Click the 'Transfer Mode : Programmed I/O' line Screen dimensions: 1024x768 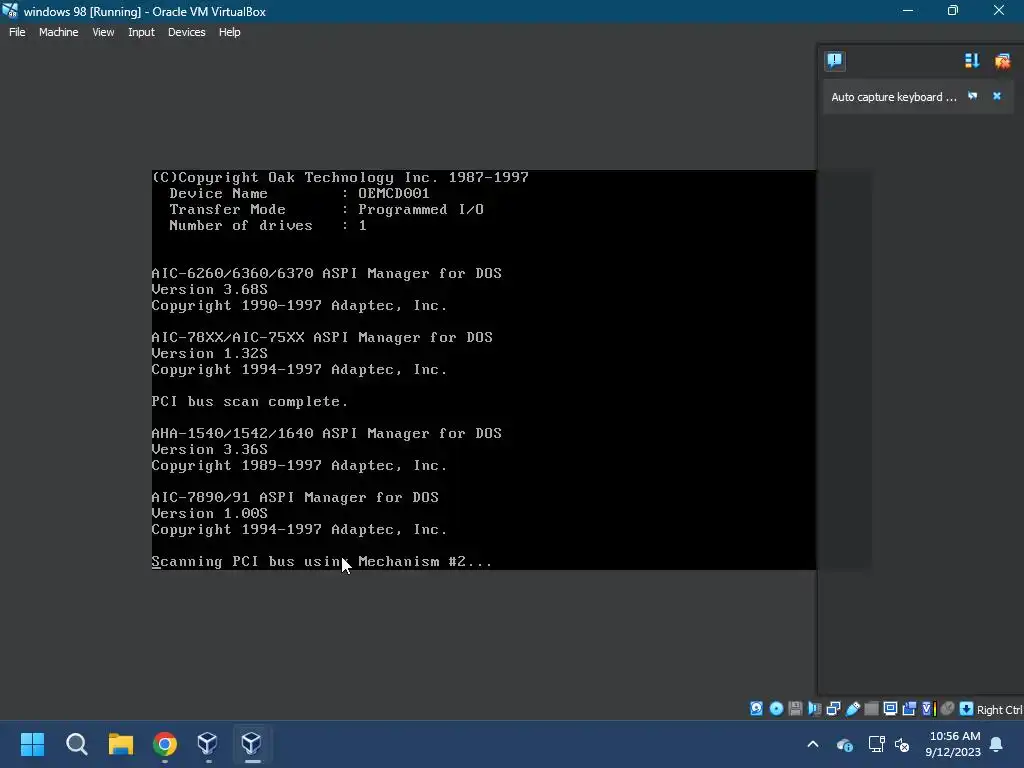point(327,209)
